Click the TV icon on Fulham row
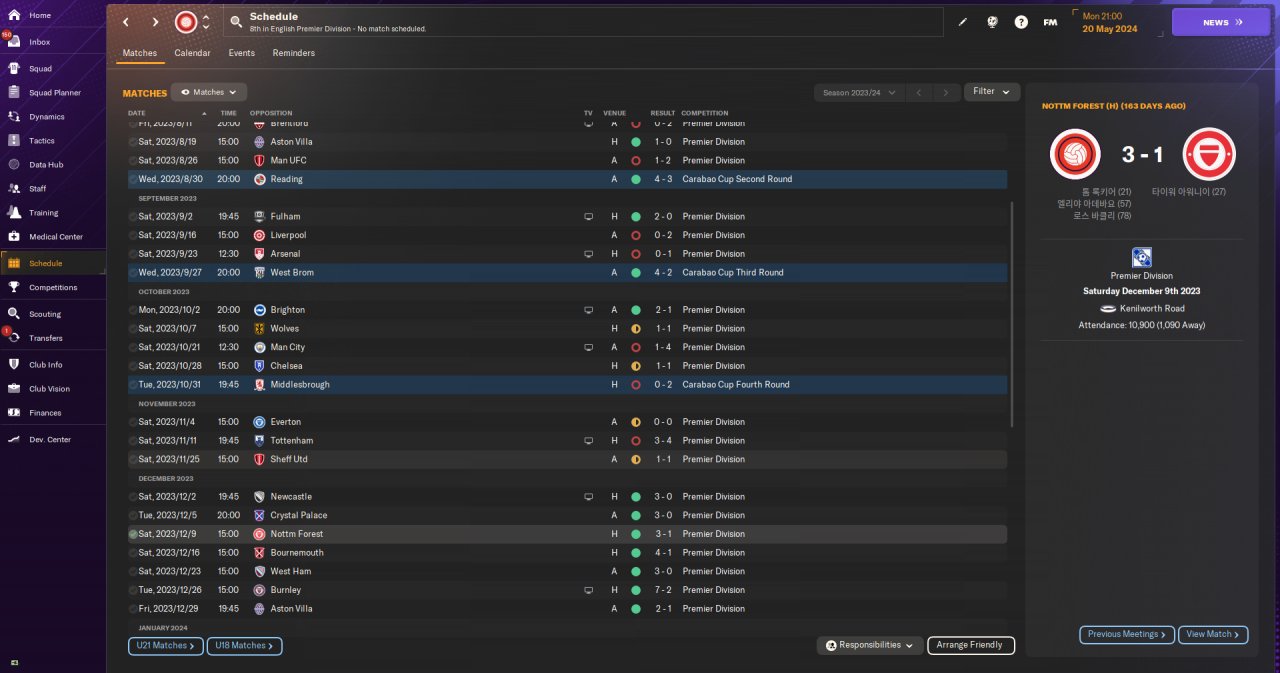 589,216
